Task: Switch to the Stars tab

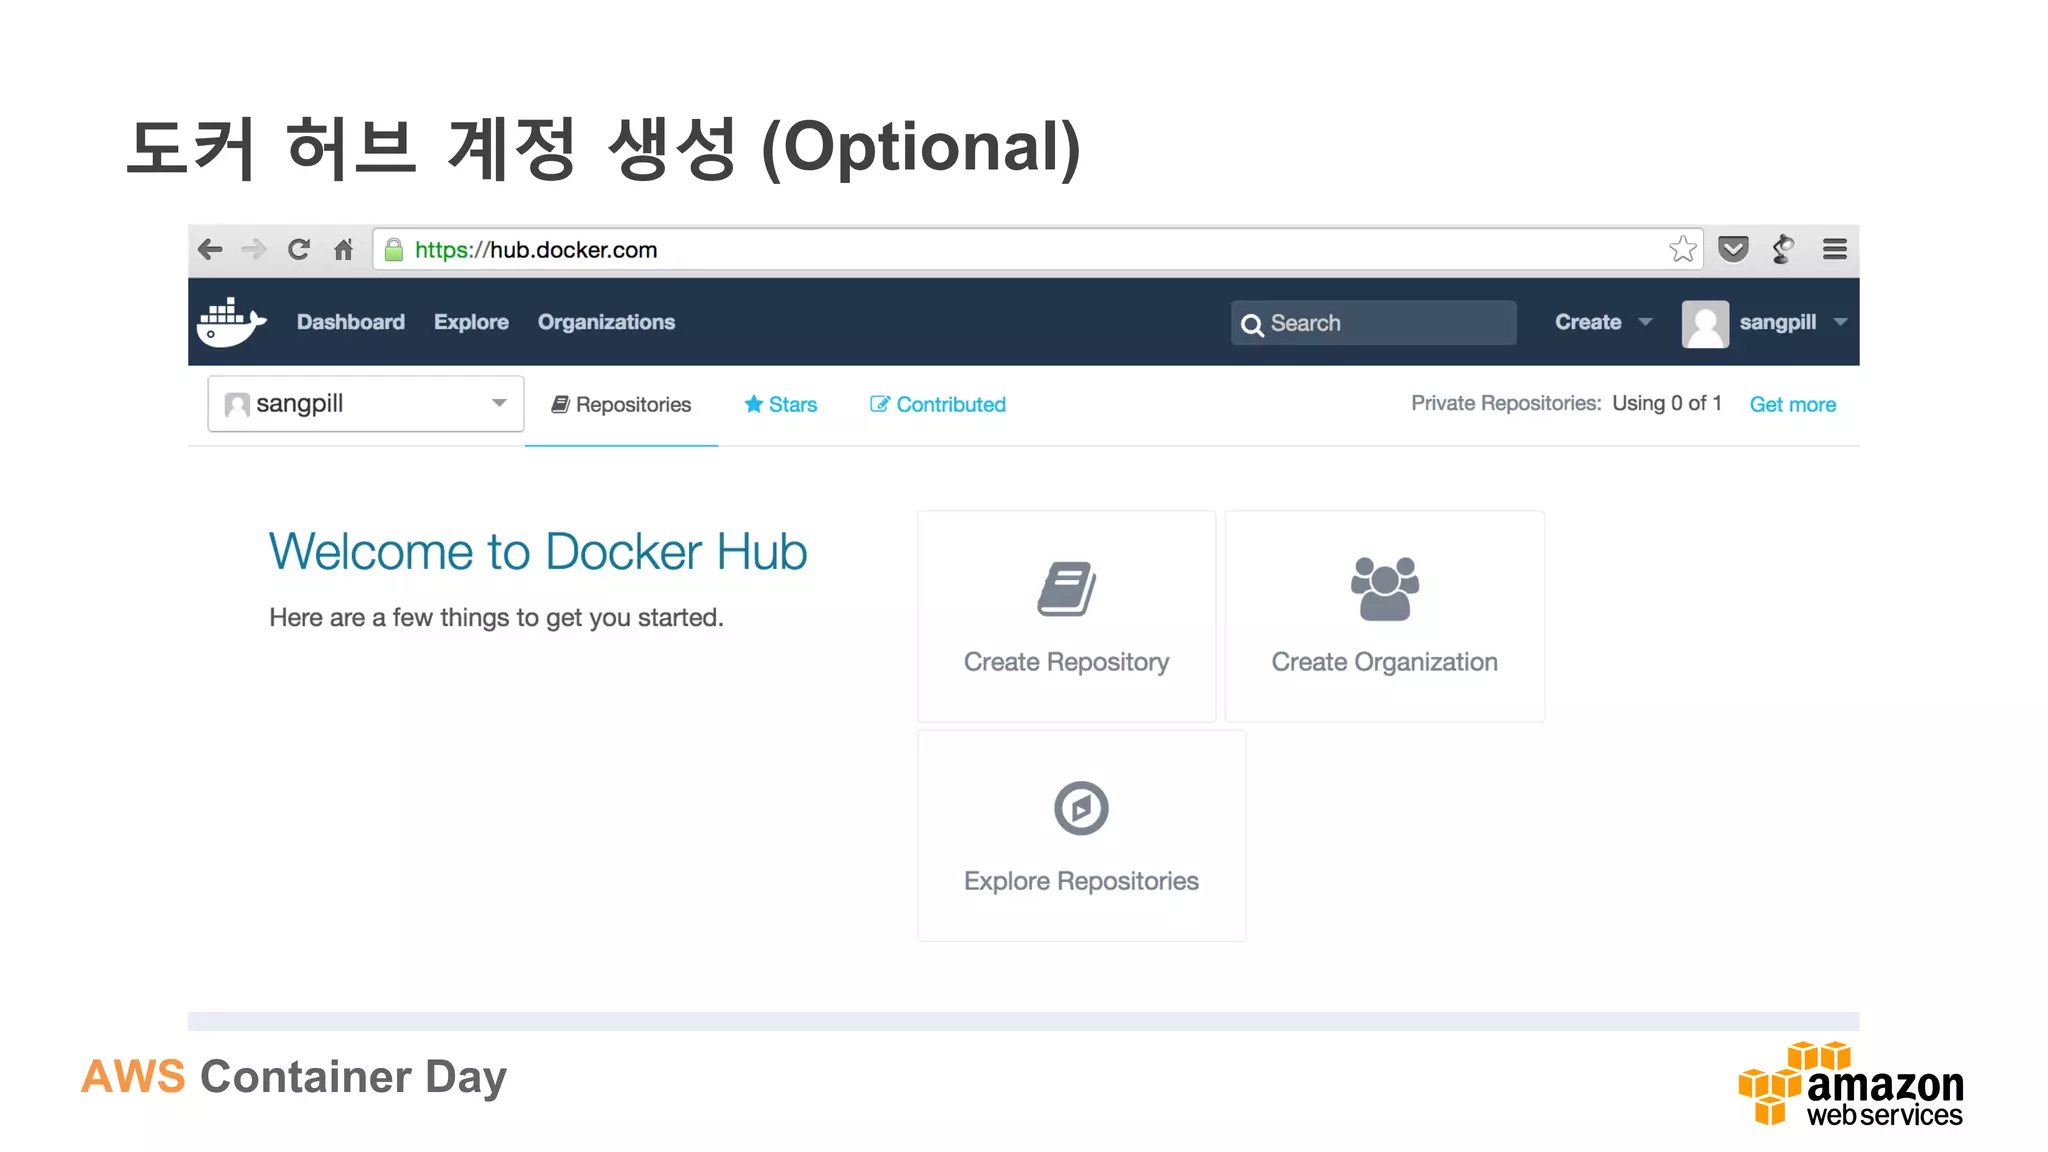Action: pos(781,404)
